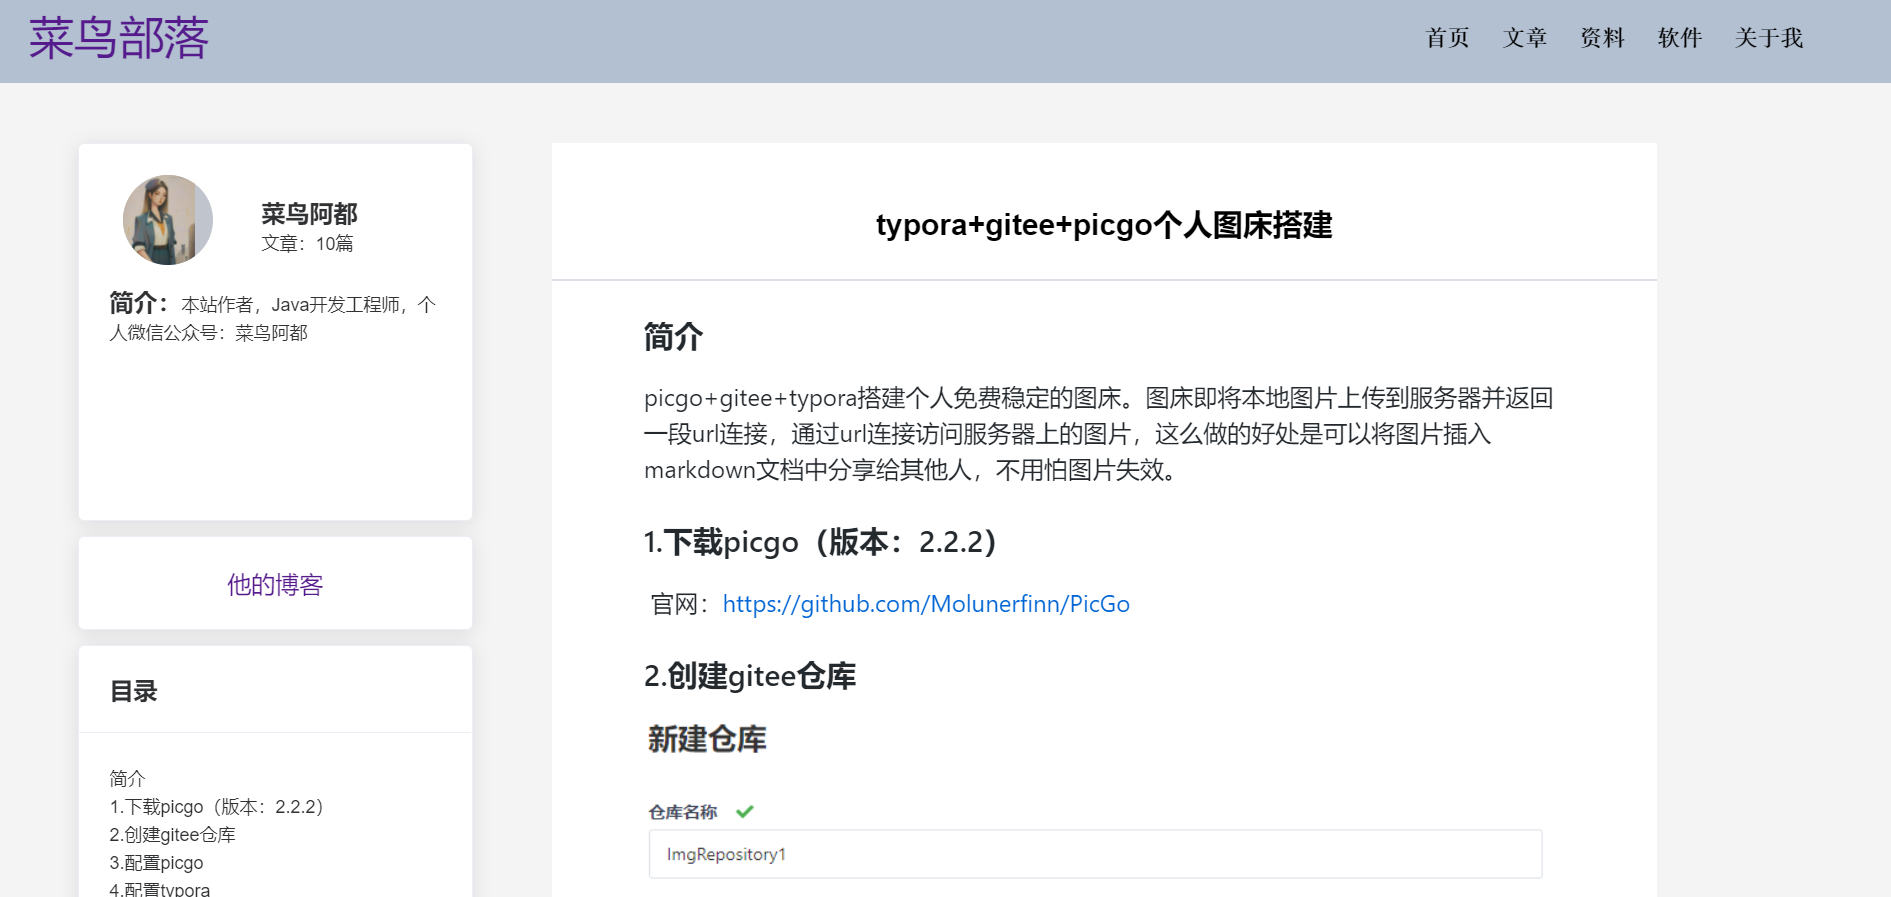Open the 软件 navigation item

pos(1680,38)
